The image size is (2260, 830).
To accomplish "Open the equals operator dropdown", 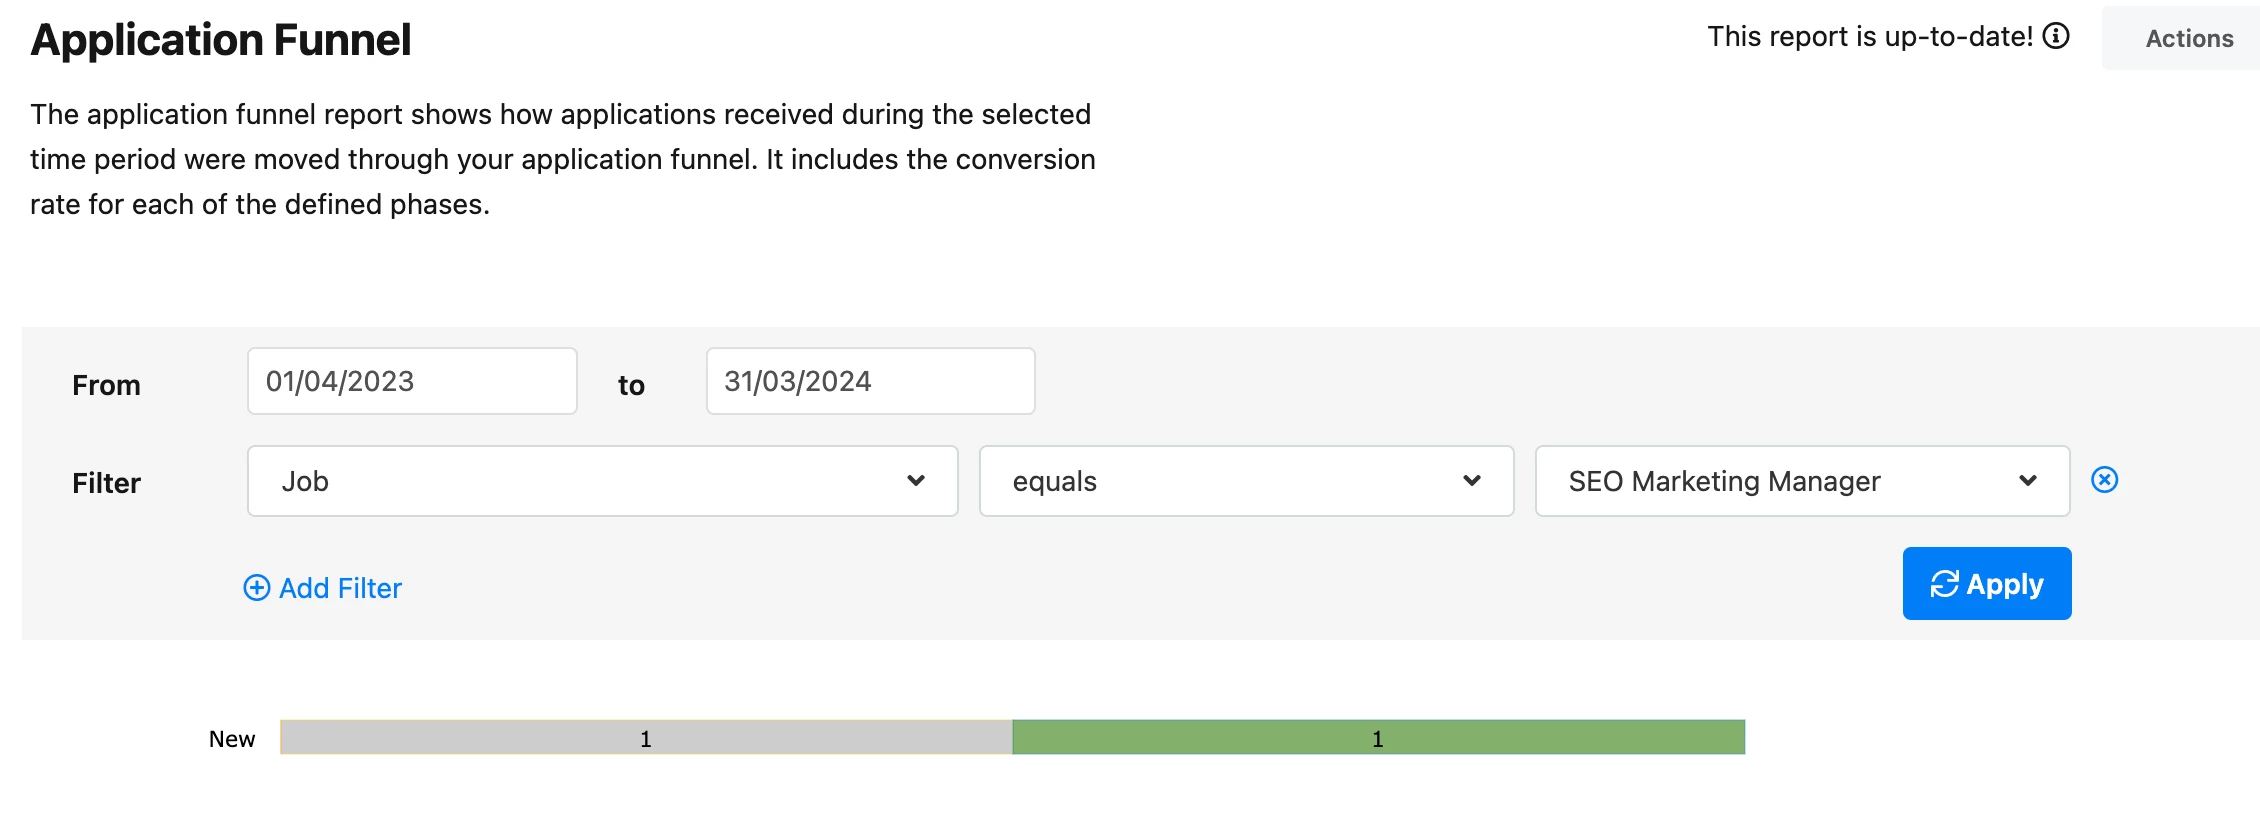I will 1246,481.
